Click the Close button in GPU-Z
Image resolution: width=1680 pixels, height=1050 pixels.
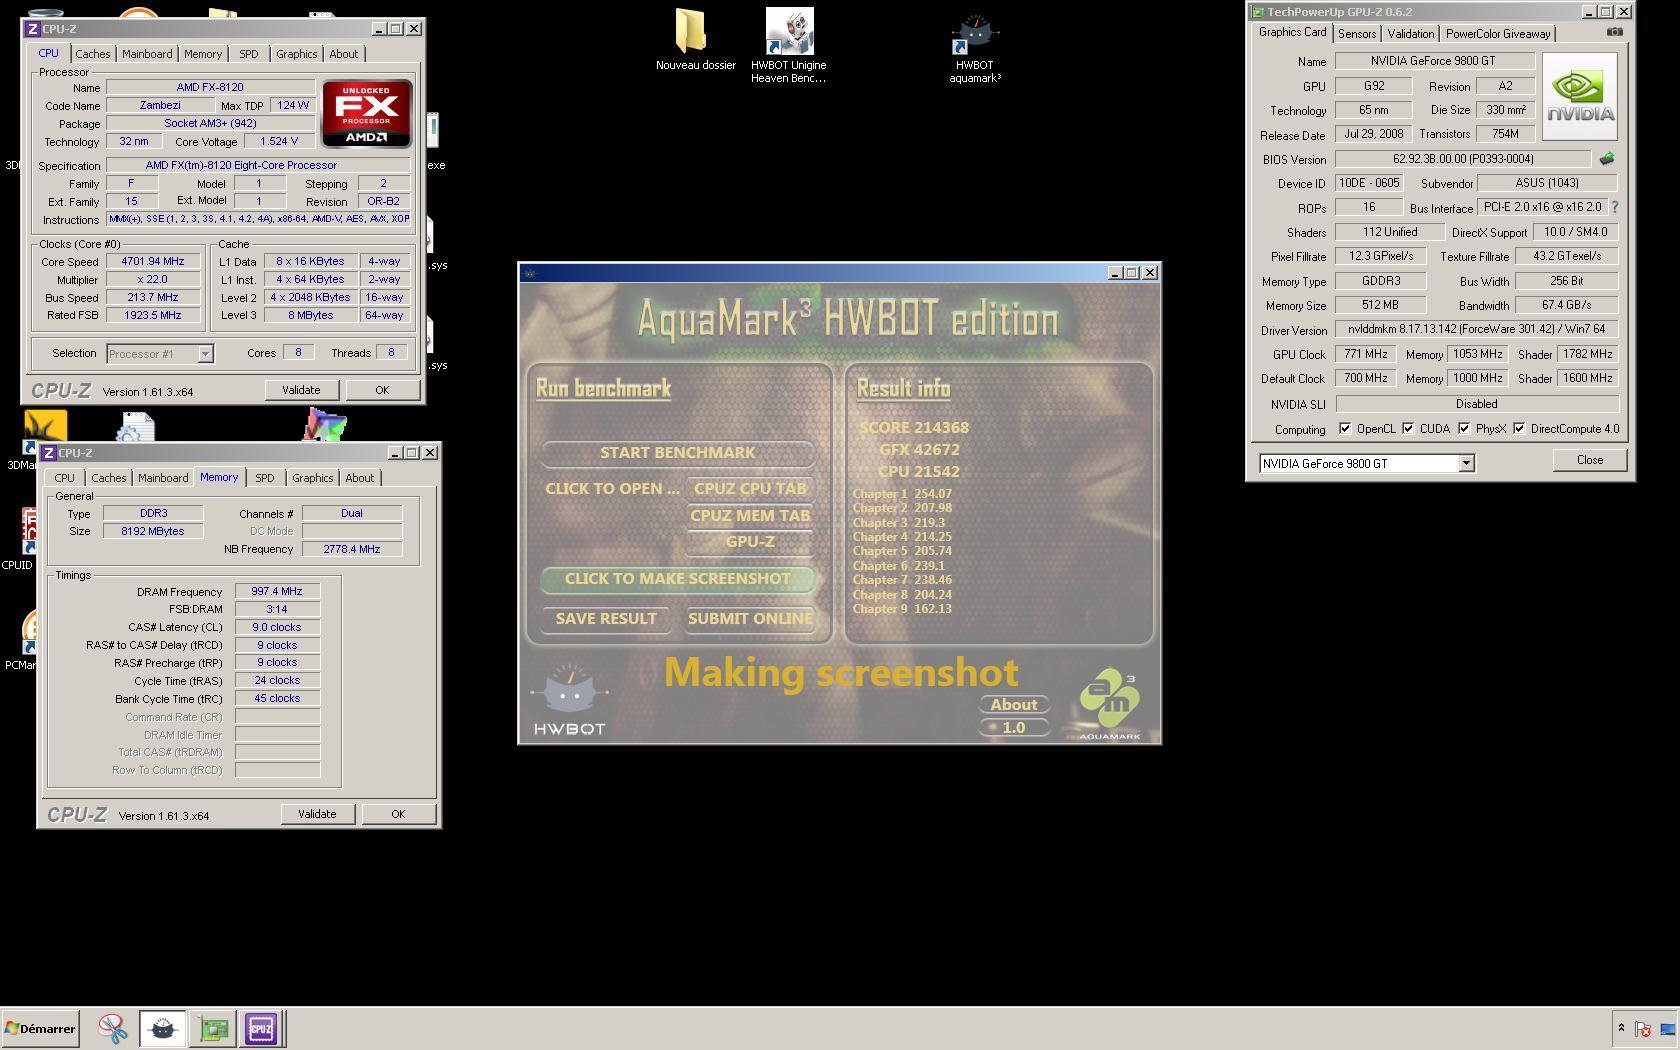coord(1590,460)
